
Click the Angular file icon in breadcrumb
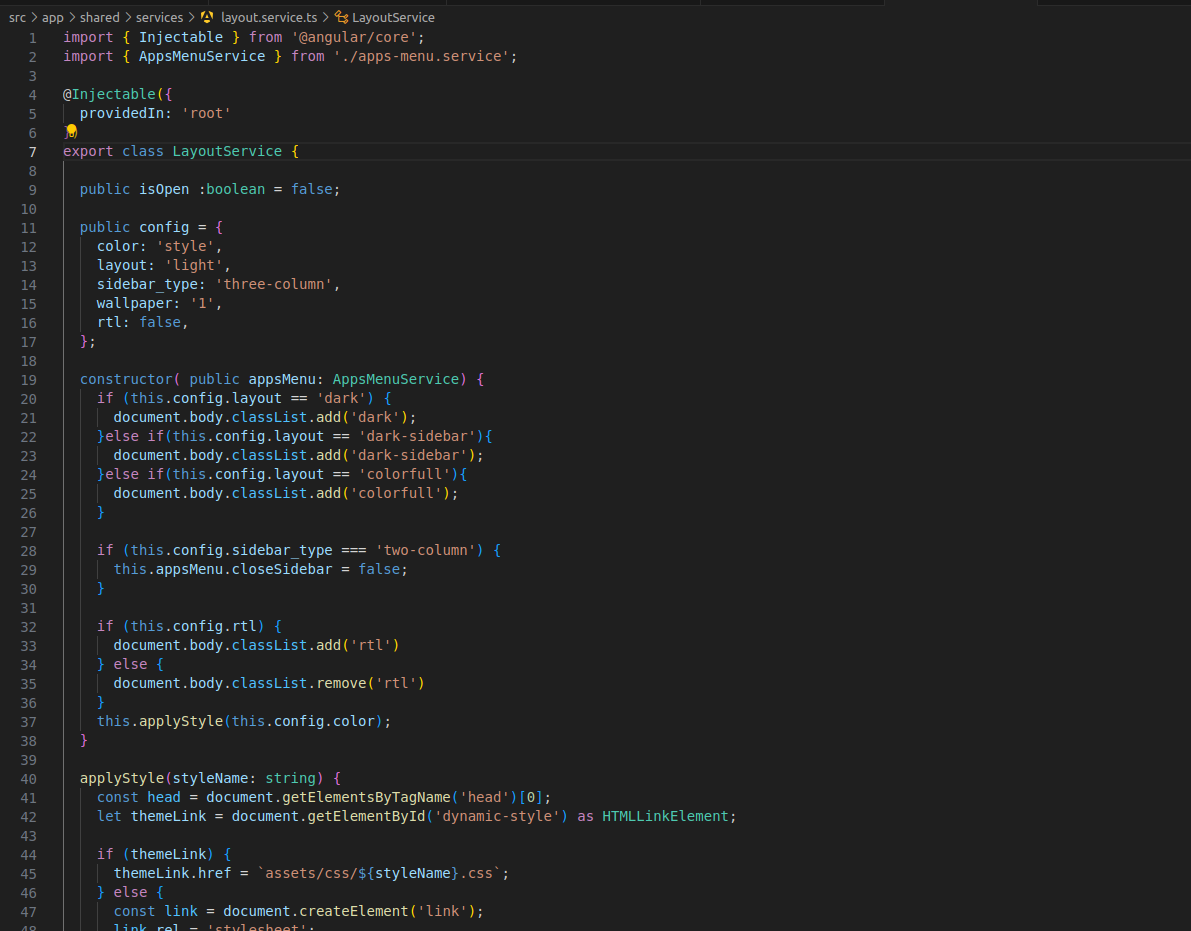coord(207,17)
